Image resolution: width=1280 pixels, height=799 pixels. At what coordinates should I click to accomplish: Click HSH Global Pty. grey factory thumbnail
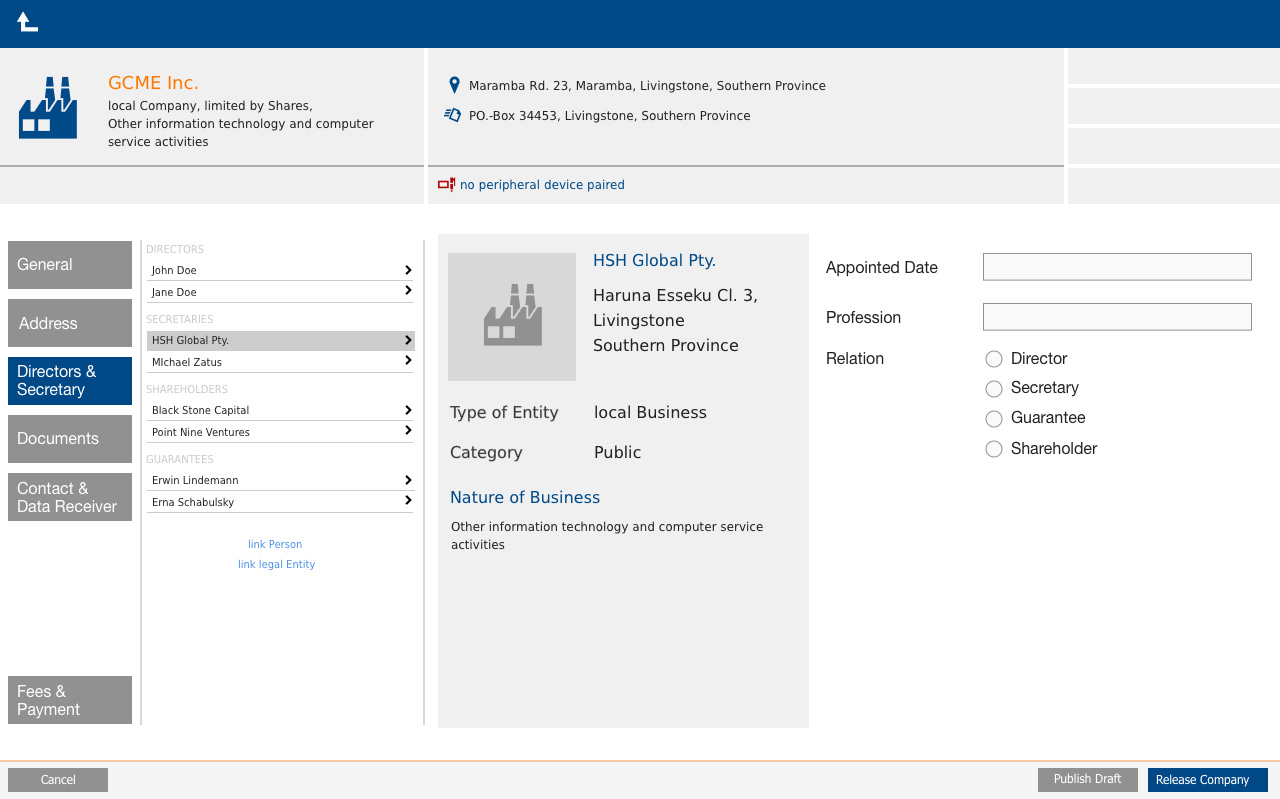(512, 317)
